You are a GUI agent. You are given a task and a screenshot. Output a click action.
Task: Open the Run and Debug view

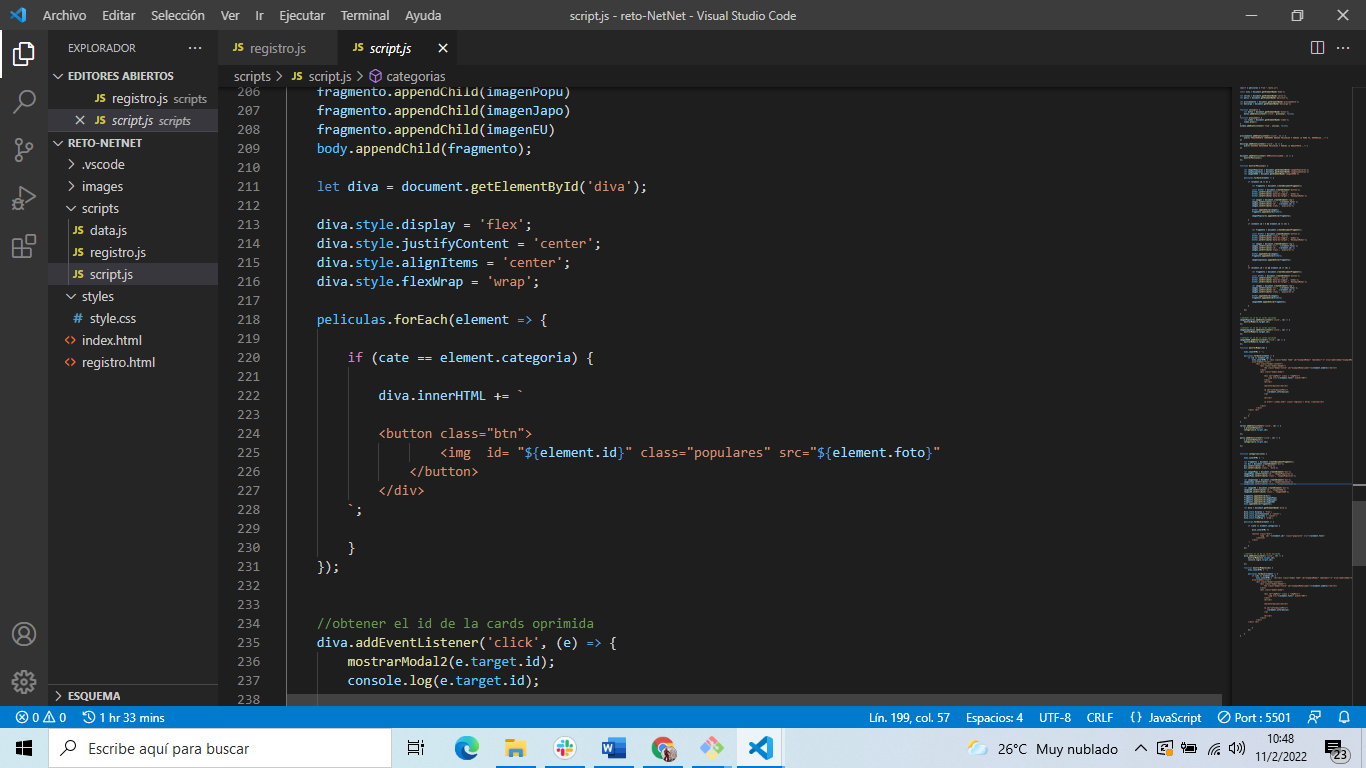click(x=24, y=198)
